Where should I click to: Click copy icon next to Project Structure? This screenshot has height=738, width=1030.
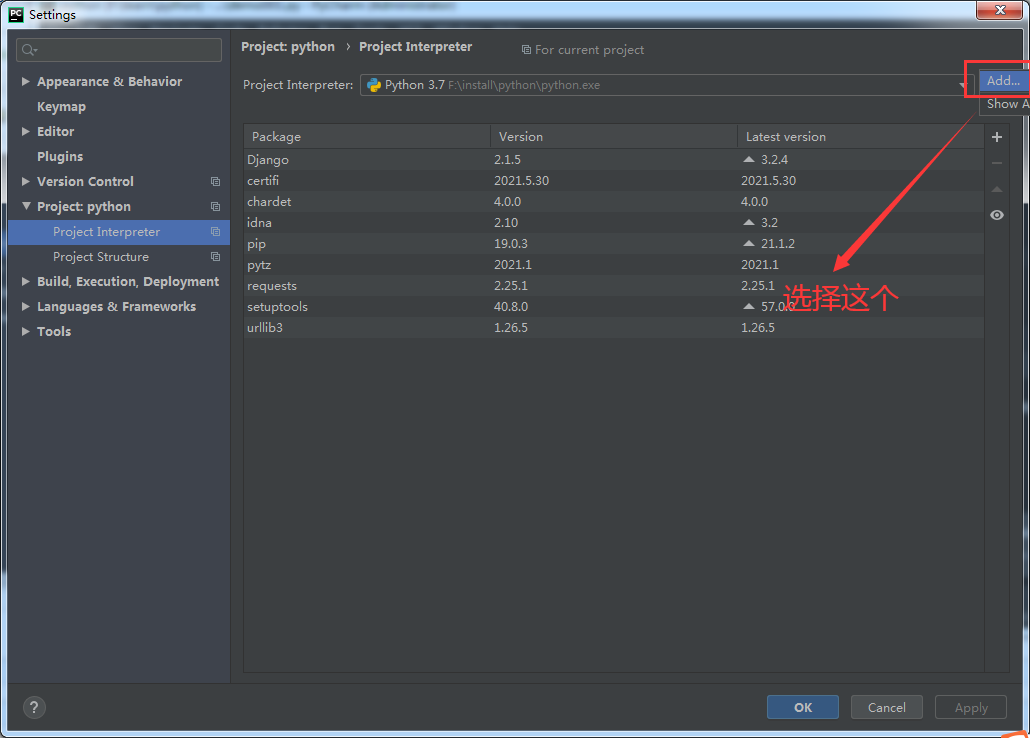(x=215, y=256)
